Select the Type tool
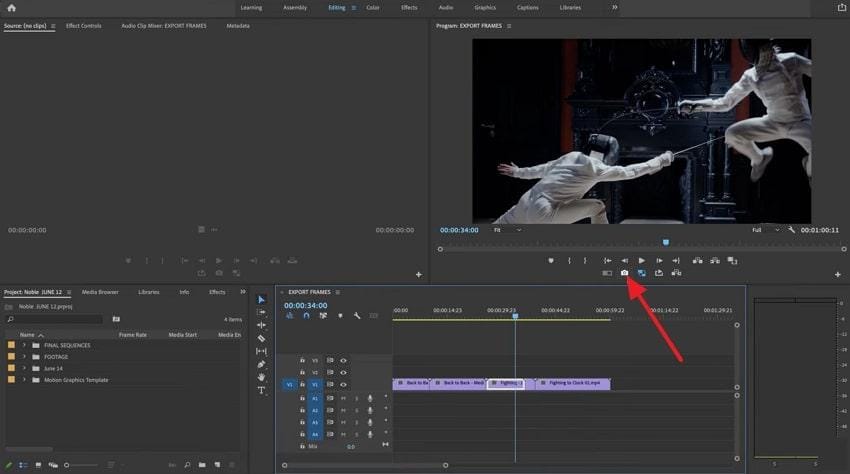Viewport: 850px width, 474px height. [261, 390]
